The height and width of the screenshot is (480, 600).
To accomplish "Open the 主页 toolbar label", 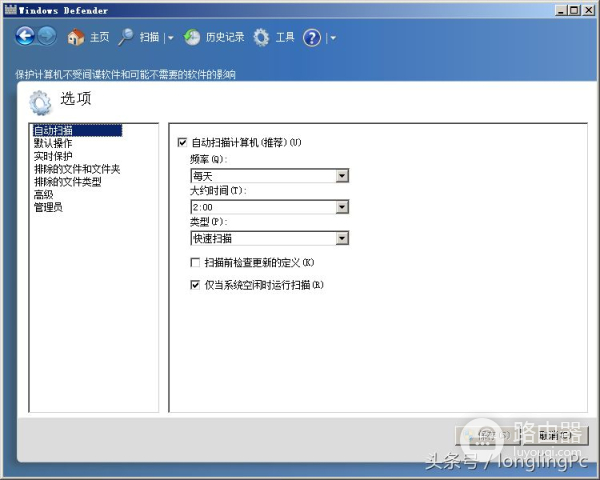I will 99,37.
